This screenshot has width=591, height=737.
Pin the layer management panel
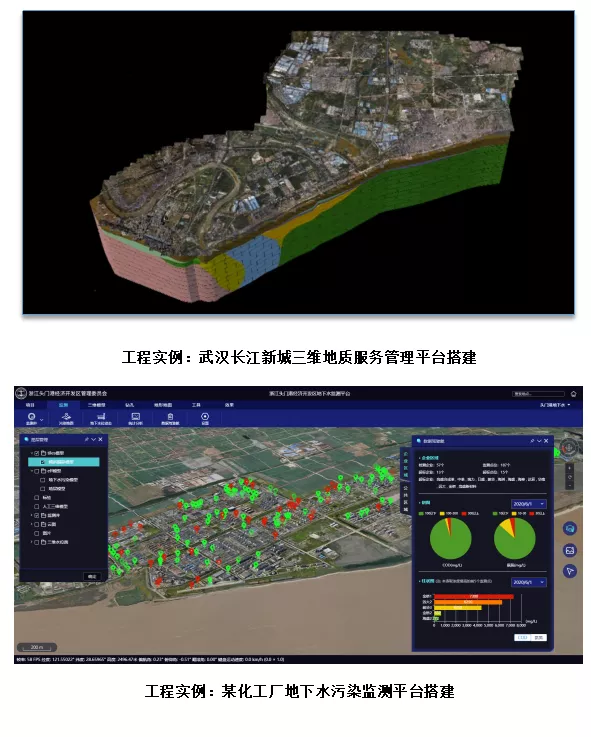click(x=87, y=439)
